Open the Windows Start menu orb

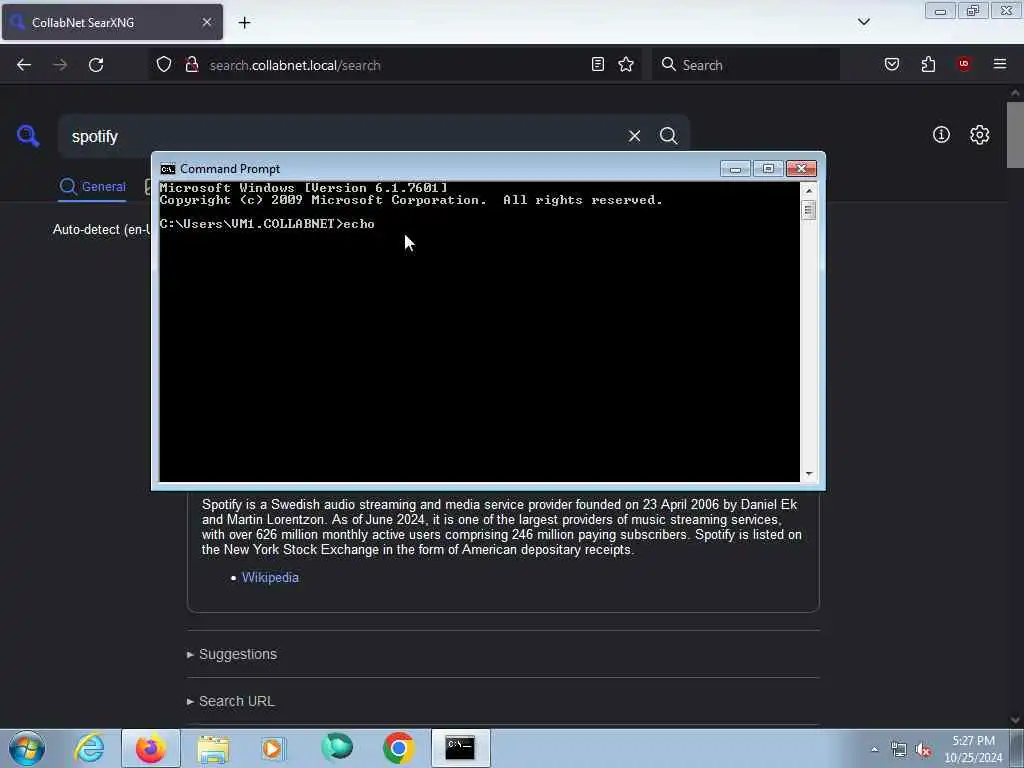click(27, 748)
